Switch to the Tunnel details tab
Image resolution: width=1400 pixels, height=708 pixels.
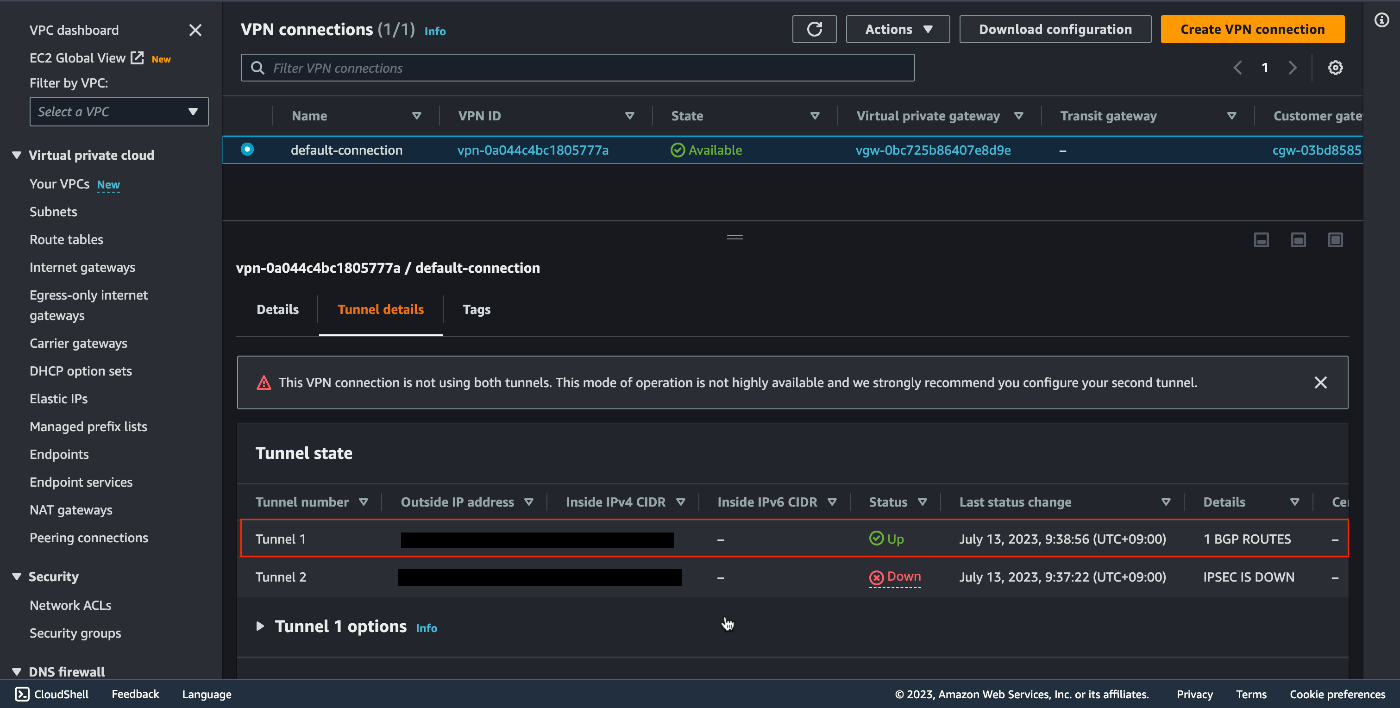(381, 309)
